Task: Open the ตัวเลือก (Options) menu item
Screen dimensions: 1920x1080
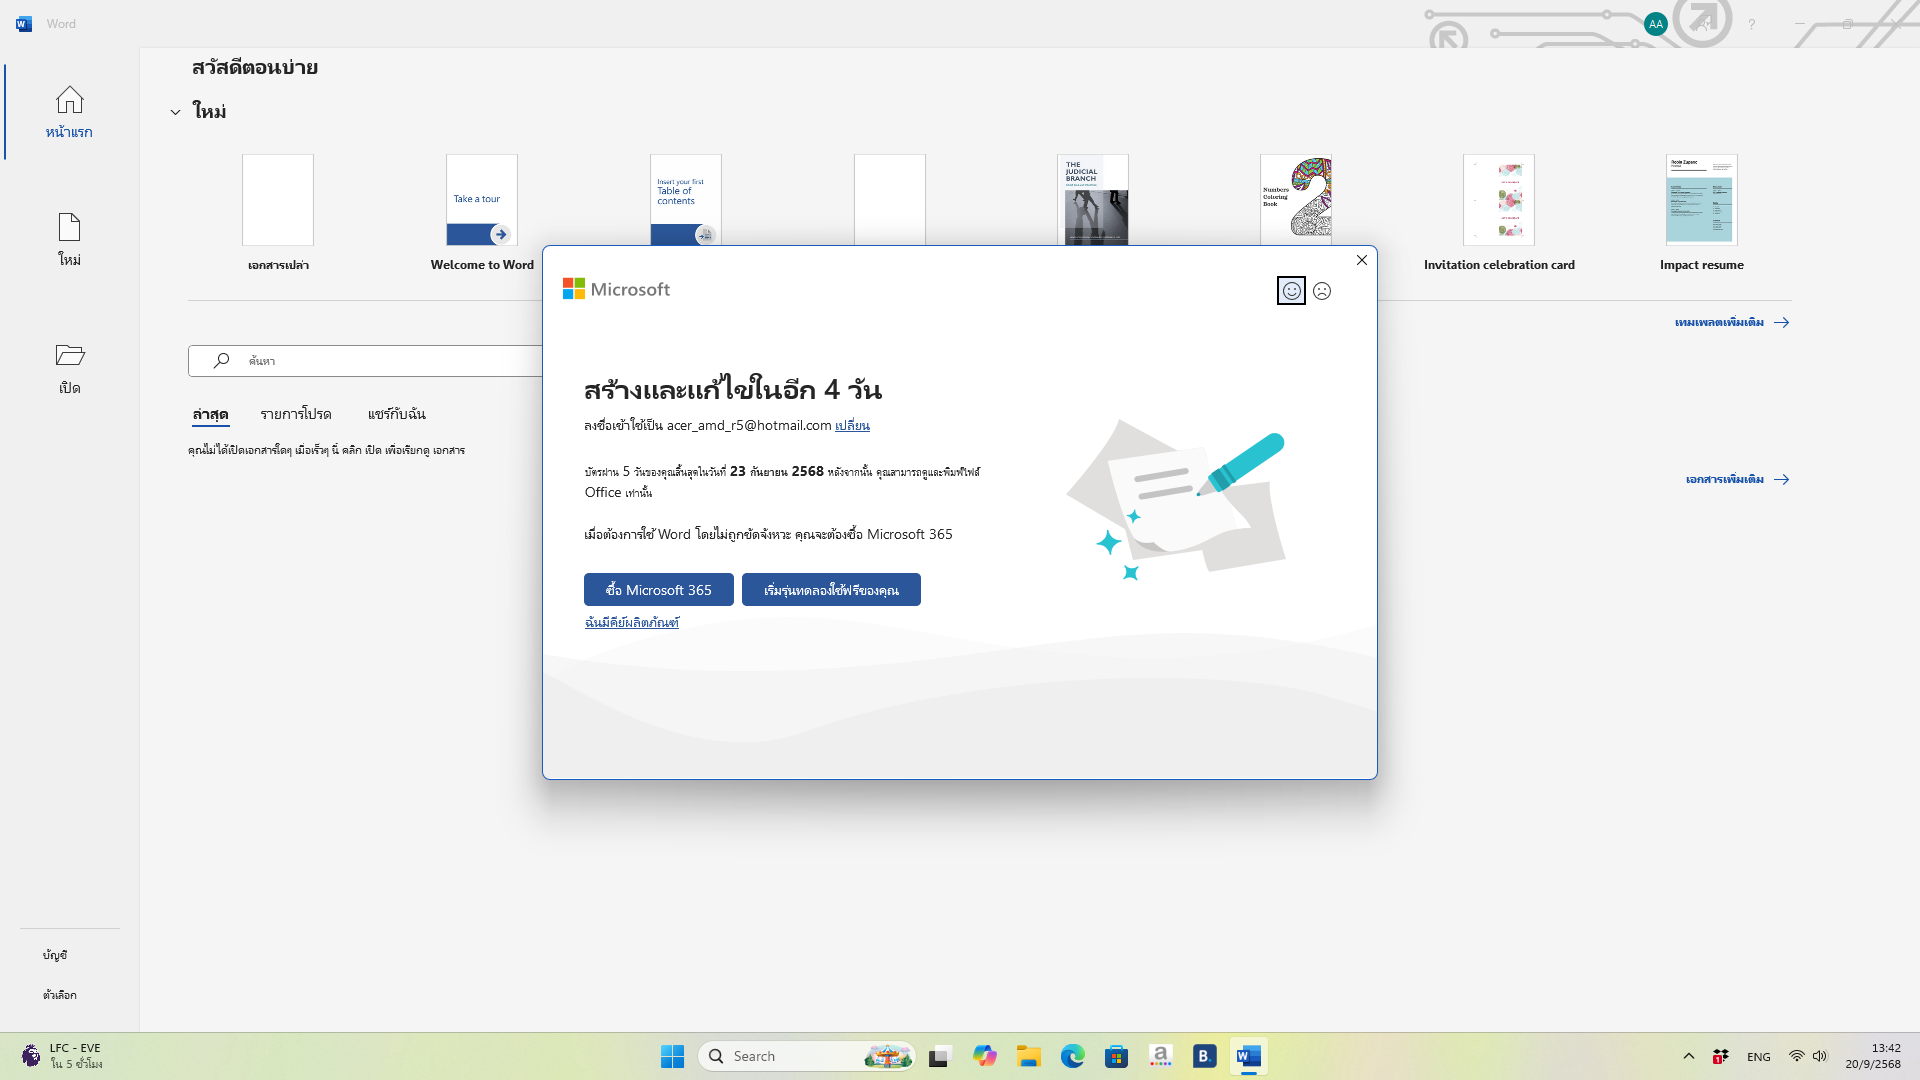Action: (60, 995)
